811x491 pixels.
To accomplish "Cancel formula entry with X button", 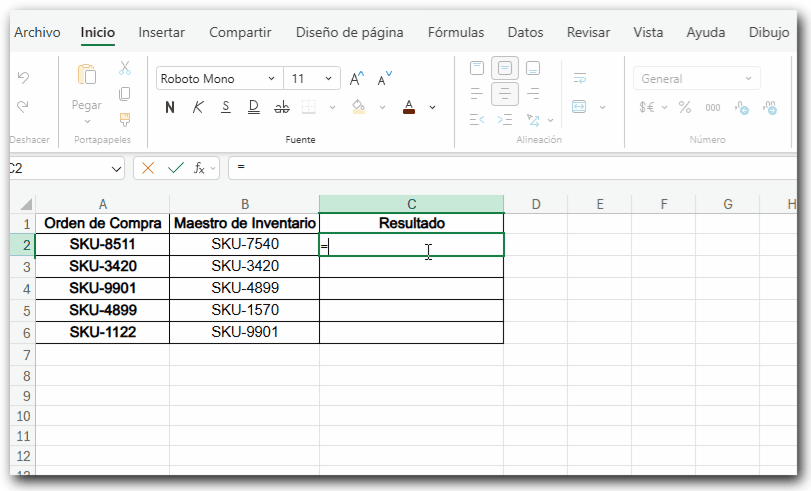I will click(148, 168).
